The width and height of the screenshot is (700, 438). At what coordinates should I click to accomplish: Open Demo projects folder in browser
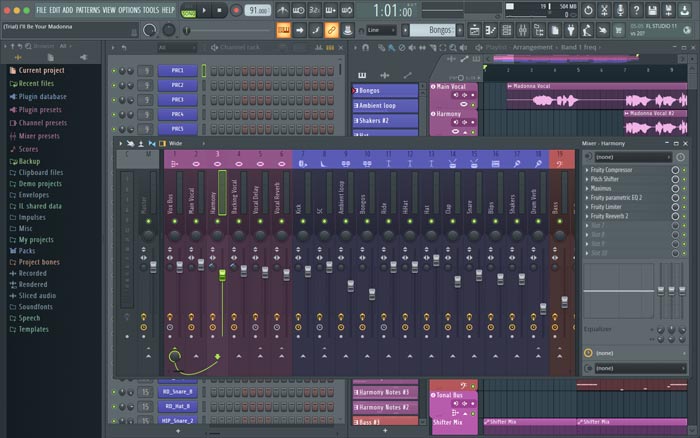(36, 184)
